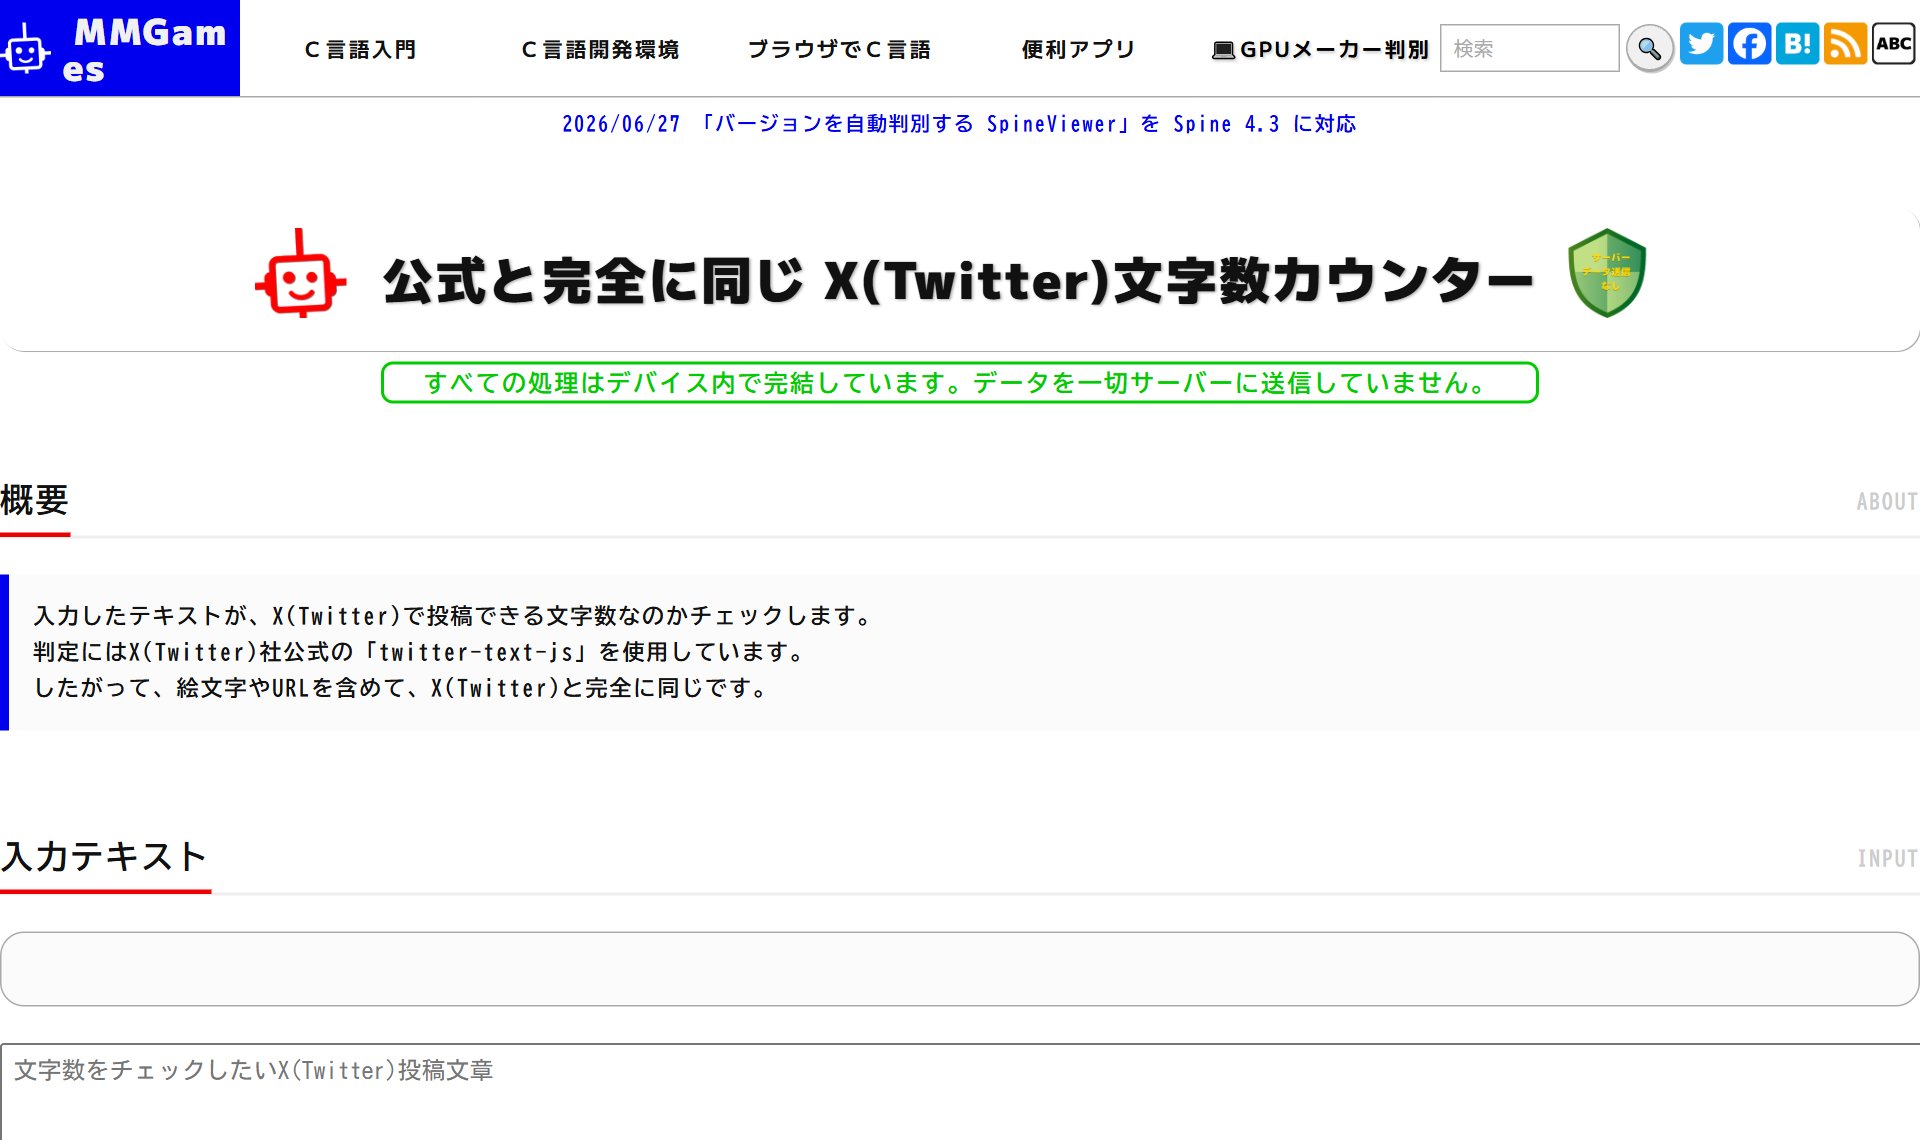Click the rounded result box above the text area
Screen dimensions: 1920x1140
pos(960,969)
